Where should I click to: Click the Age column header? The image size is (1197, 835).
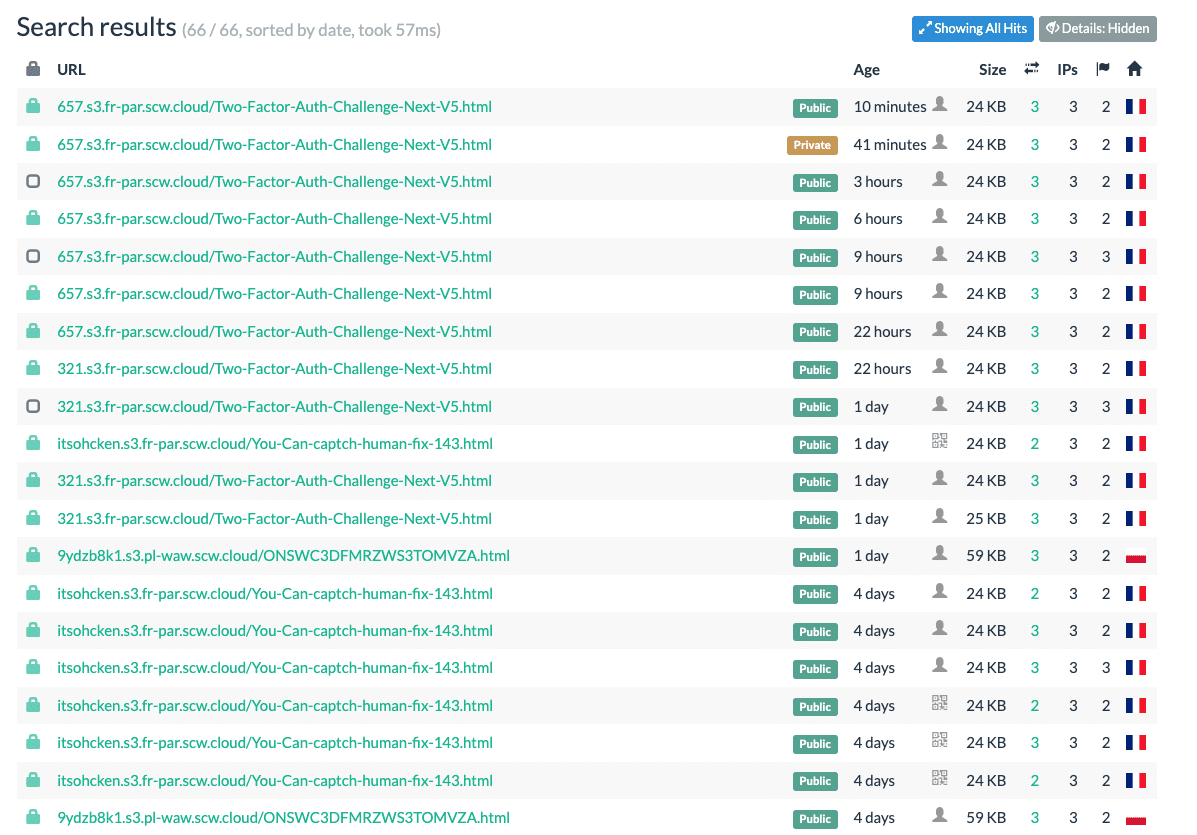tap(866, 69)
